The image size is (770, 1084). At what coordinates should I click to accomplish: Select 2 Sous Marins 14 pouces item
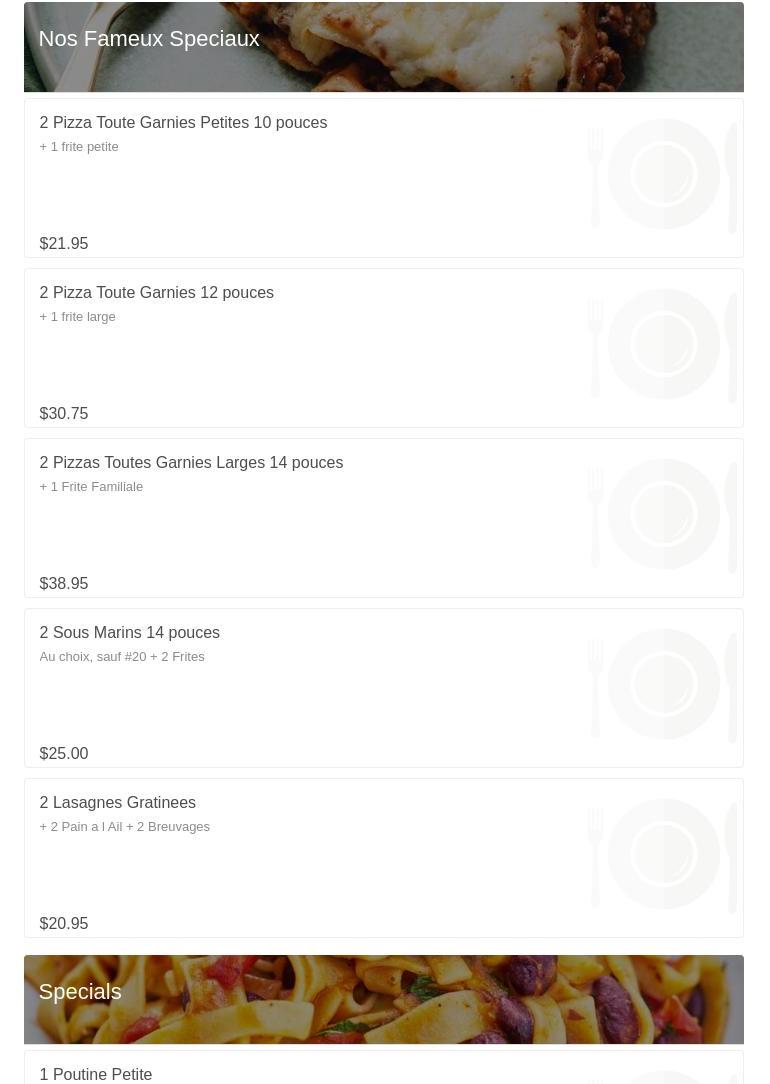(x=130, y=633)
